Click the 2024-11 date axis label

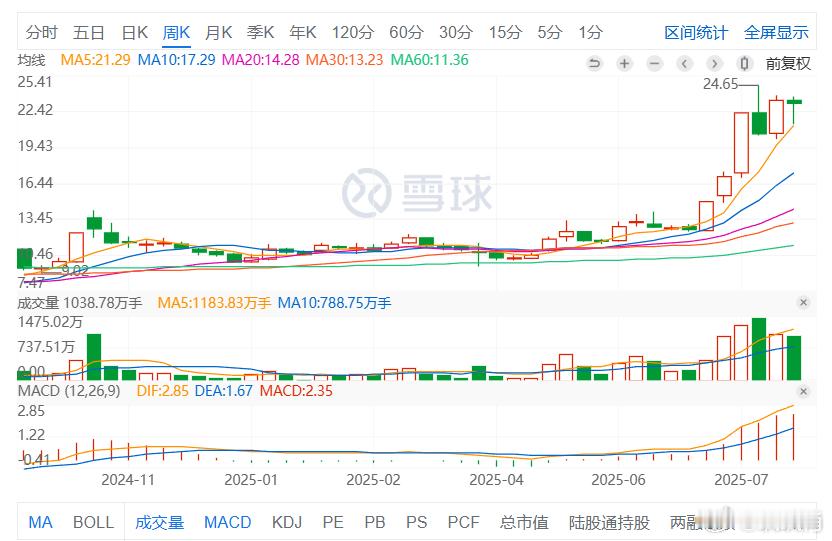click(x=128, y=480)
